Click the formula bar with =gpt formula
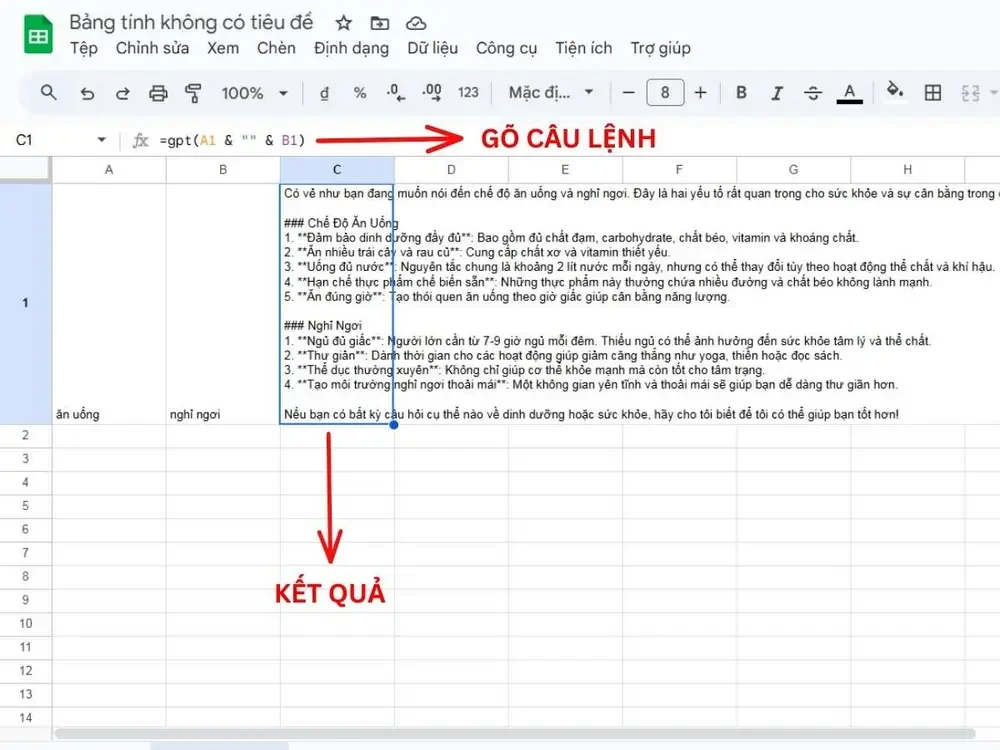This screenshot has width=1000, height=750. click(x=232, y=140)
